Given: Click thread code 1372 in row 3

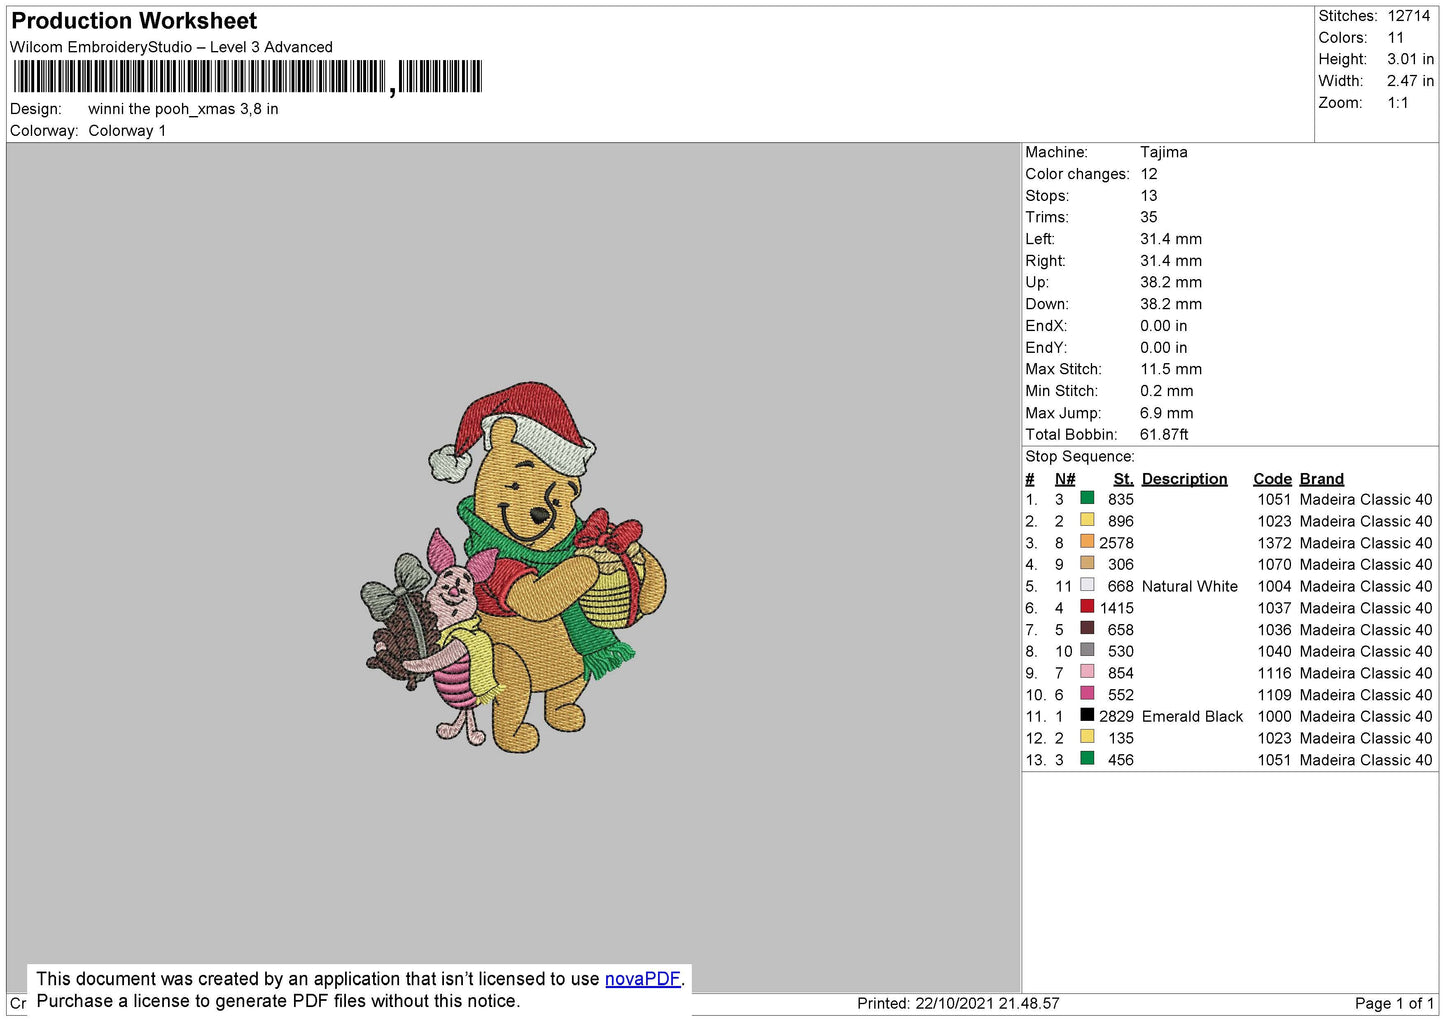Looking at the screenshot, I should coord(1275,543).
